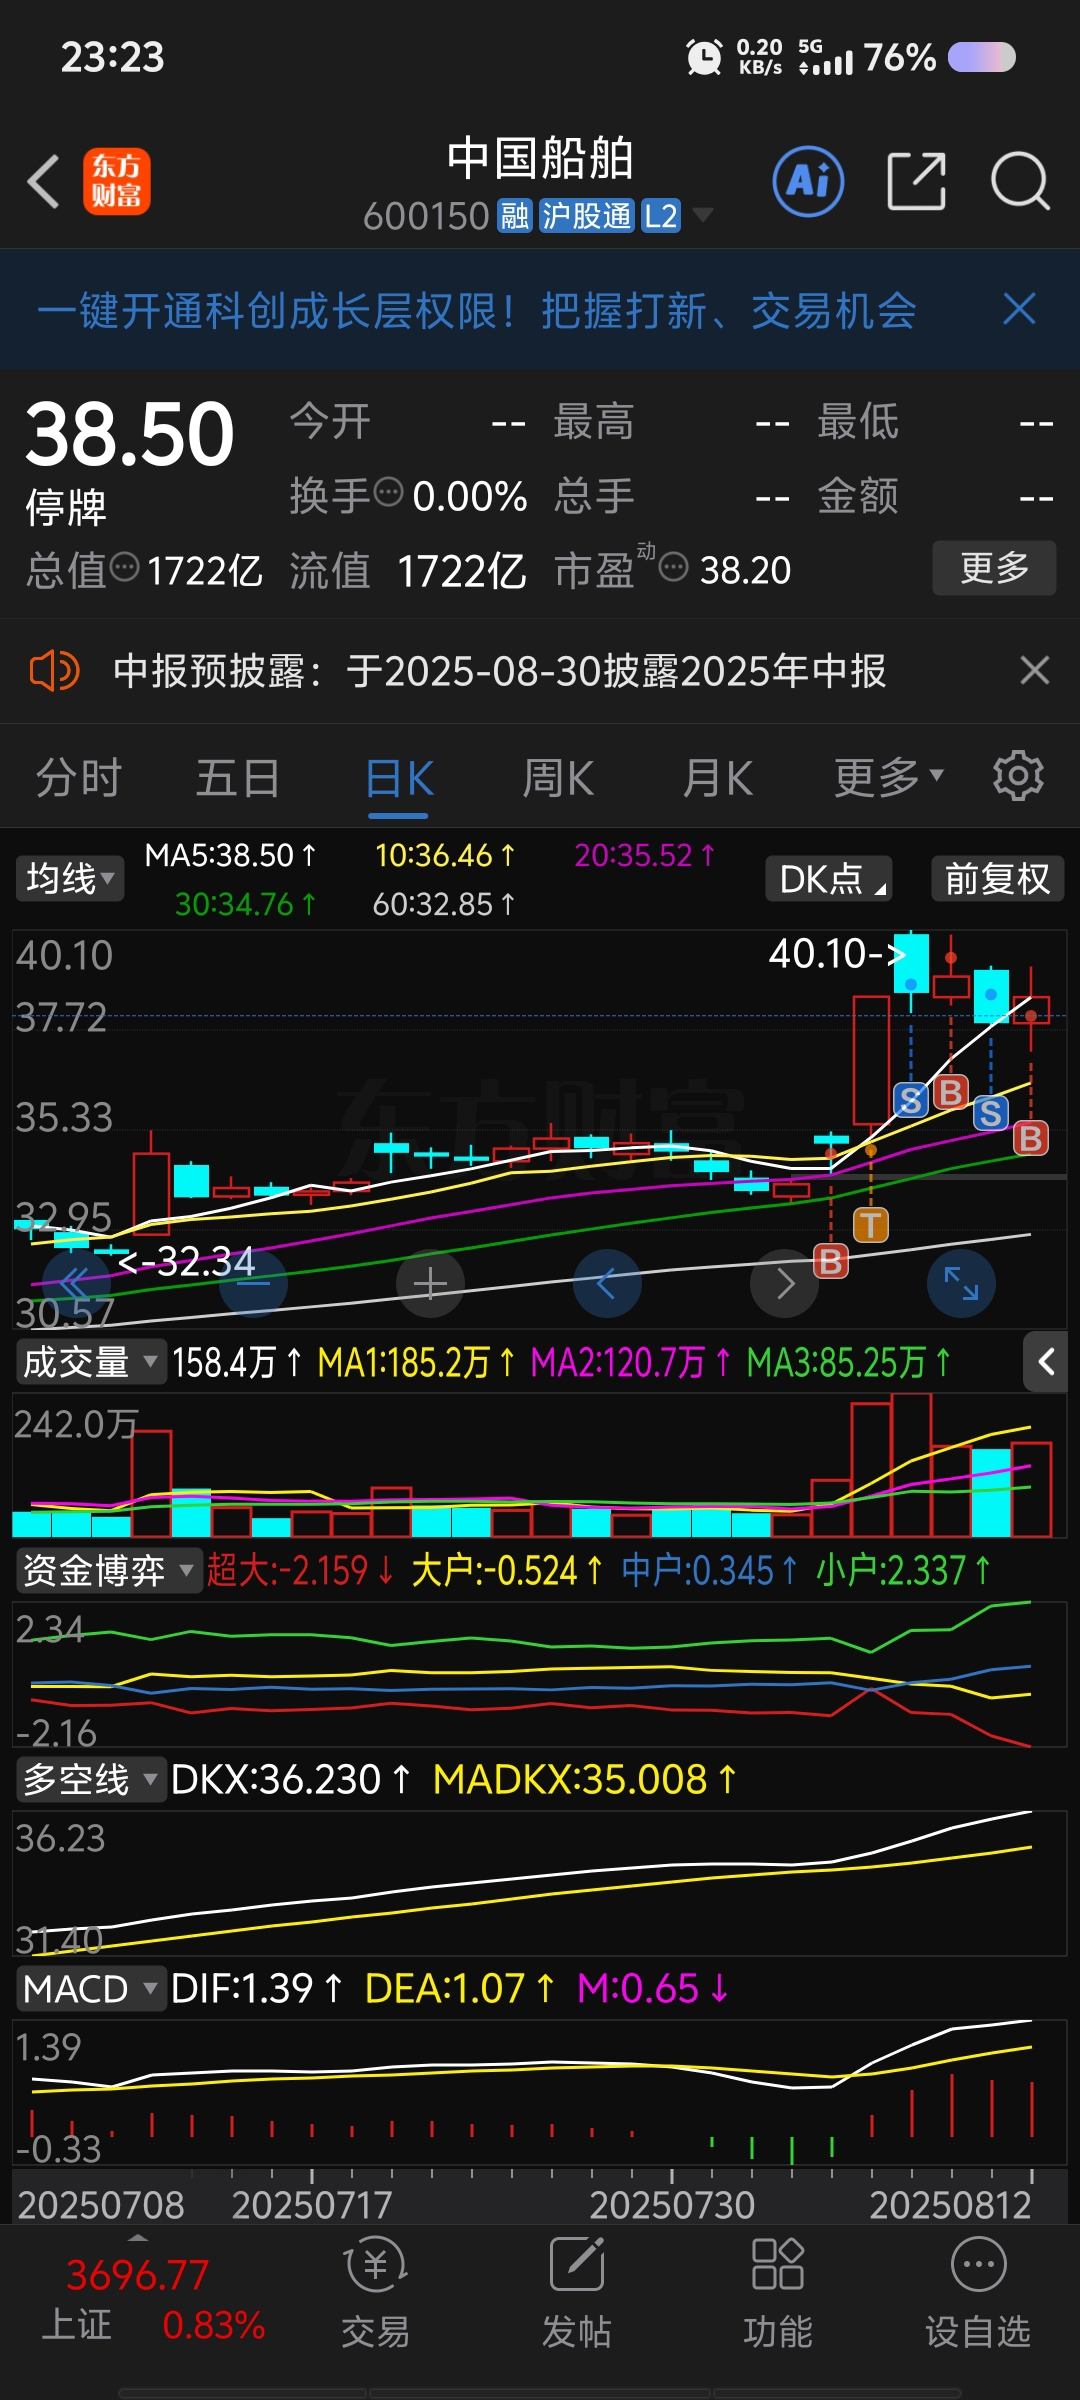Open the 东方财富 app logo
Image resolution: width=1080 pixels, height=2400 pixels.
click(117, 182)
